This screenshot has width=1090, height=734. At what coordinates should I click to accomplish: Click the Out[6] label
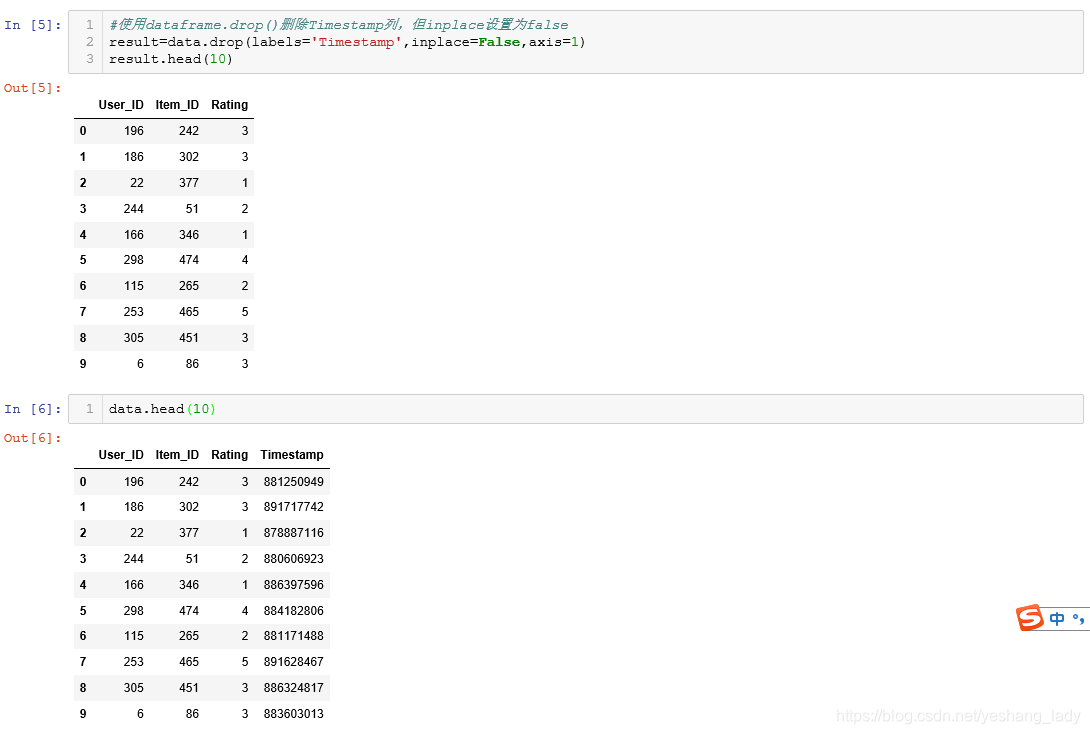click(30, 438)
